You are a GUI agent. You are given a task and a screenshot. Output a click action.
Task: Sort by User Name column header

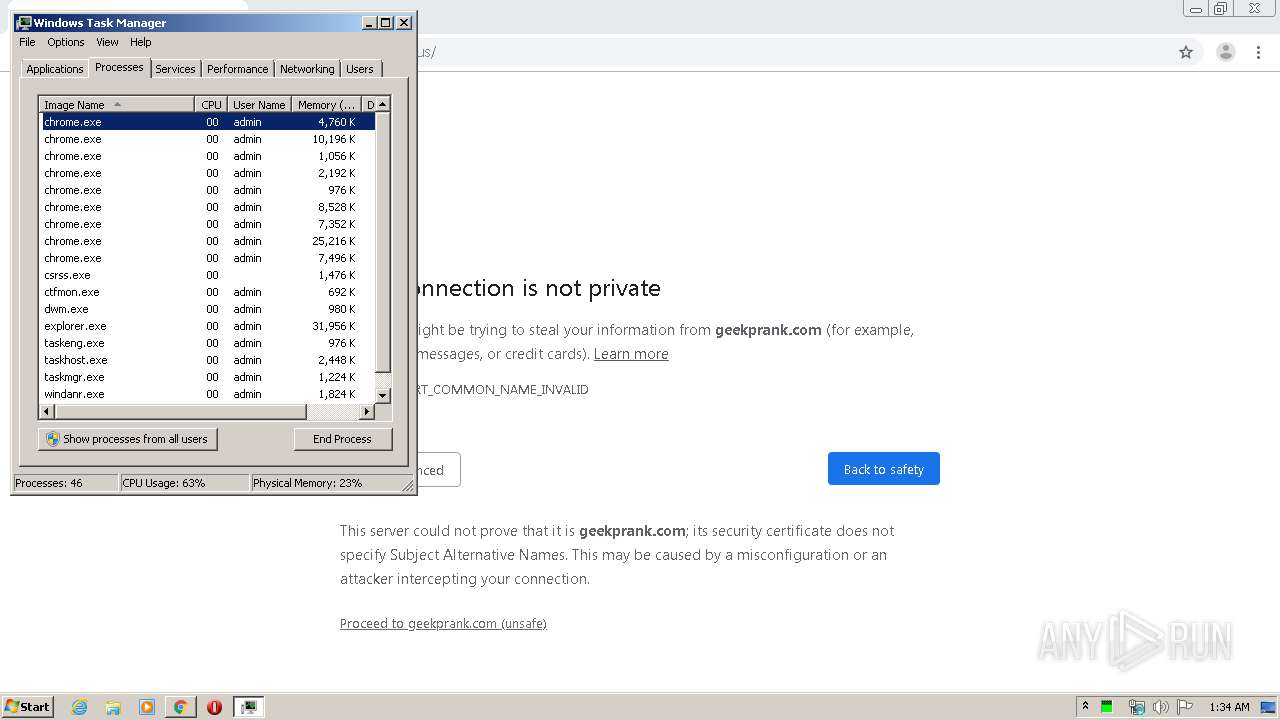(x=259, y=105)
